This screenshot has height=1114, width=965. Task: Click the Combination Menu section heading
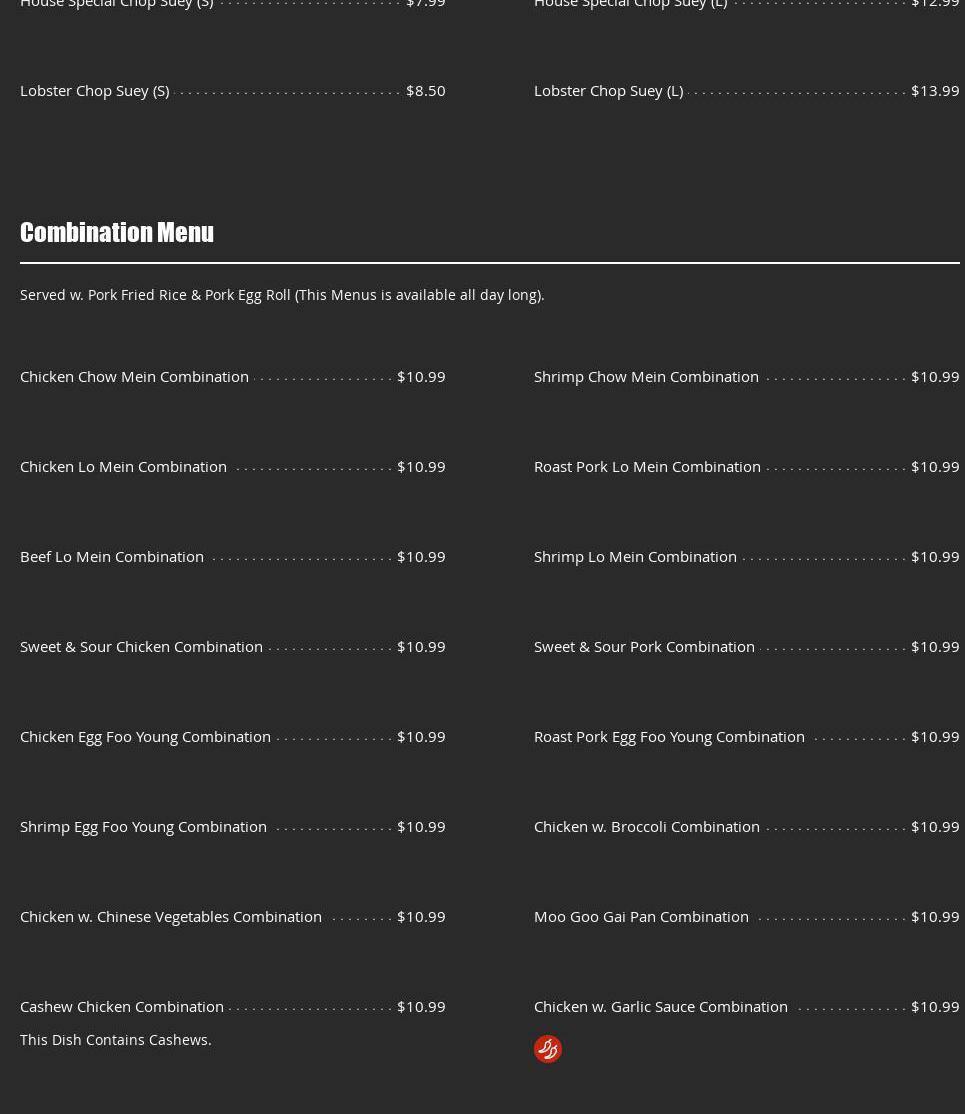[x=117, y=232]
